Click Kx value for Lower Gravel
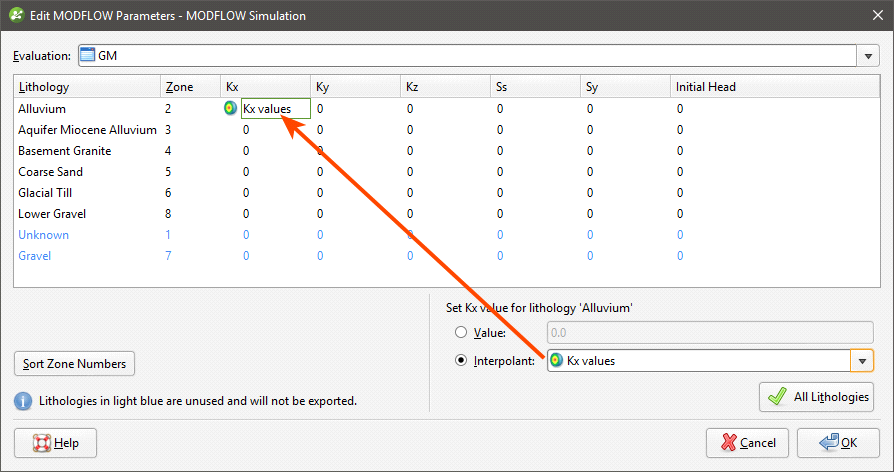894x472 pixels. coord(246,214)
